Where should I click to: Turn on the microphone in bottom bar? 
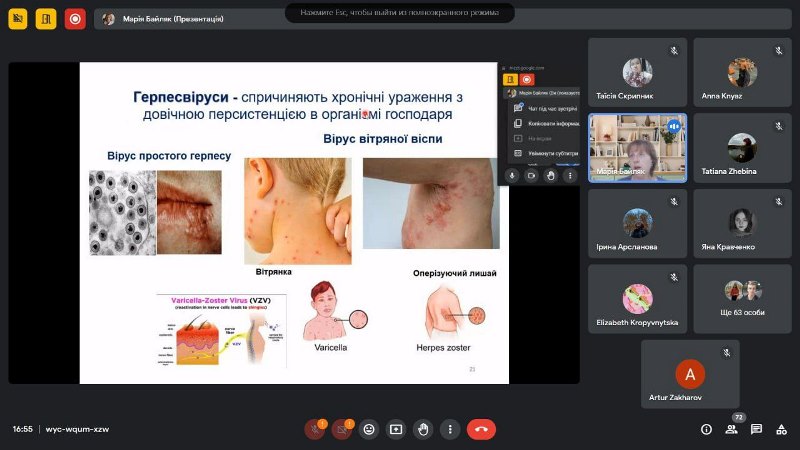click(x=315, y=429)
